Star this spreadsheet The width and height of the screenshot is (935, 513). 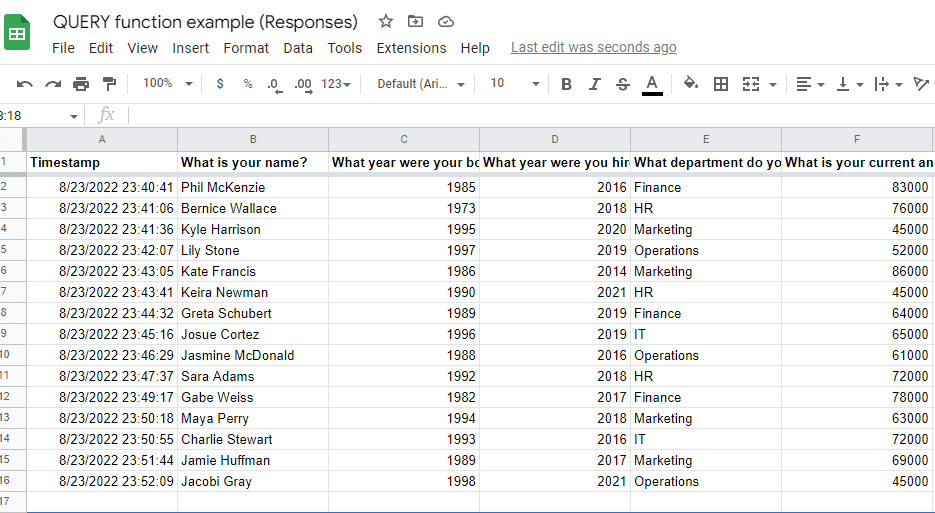point(386,22)
